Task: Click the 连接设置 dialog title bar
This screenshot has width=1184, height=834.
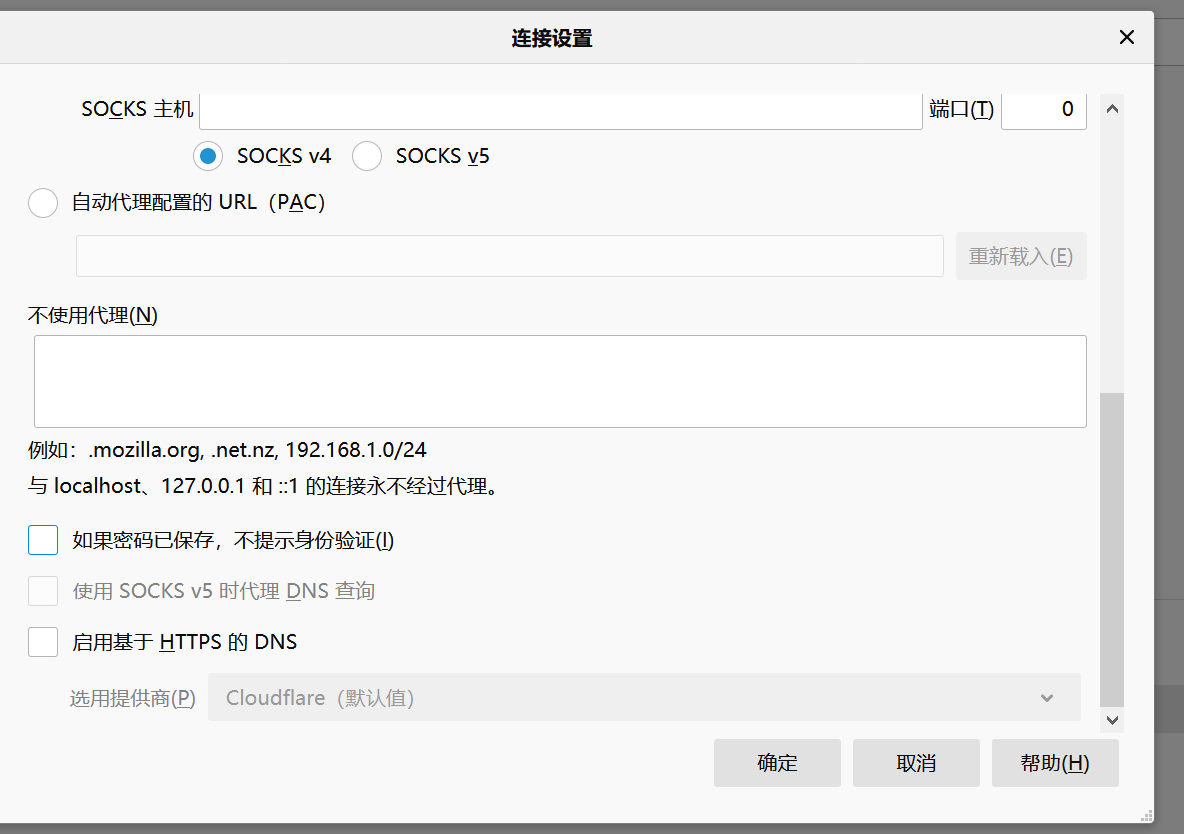Action: (x=551, y=37)
